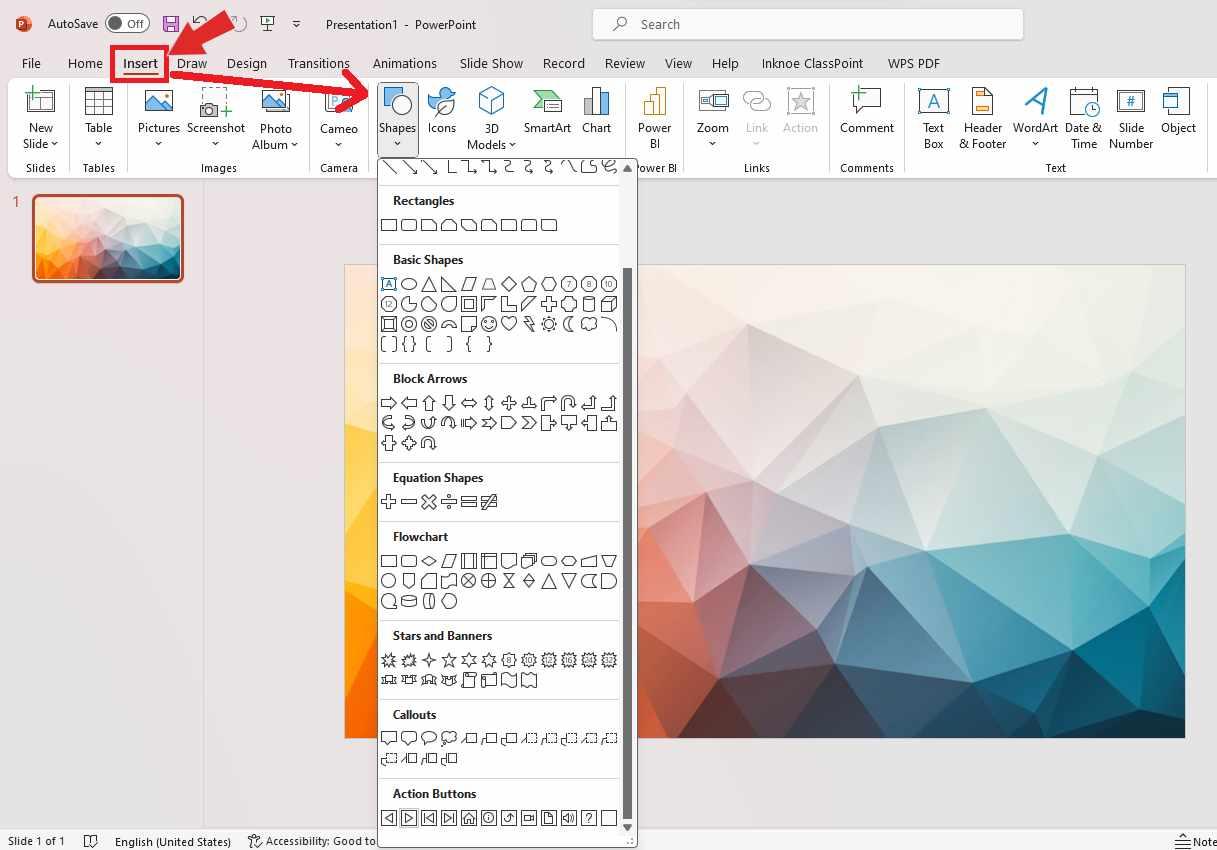The width and height of the screenshot is (1217, 850).
Task: Insert a SmartArt graphic
Action: (x=546, y=110)
